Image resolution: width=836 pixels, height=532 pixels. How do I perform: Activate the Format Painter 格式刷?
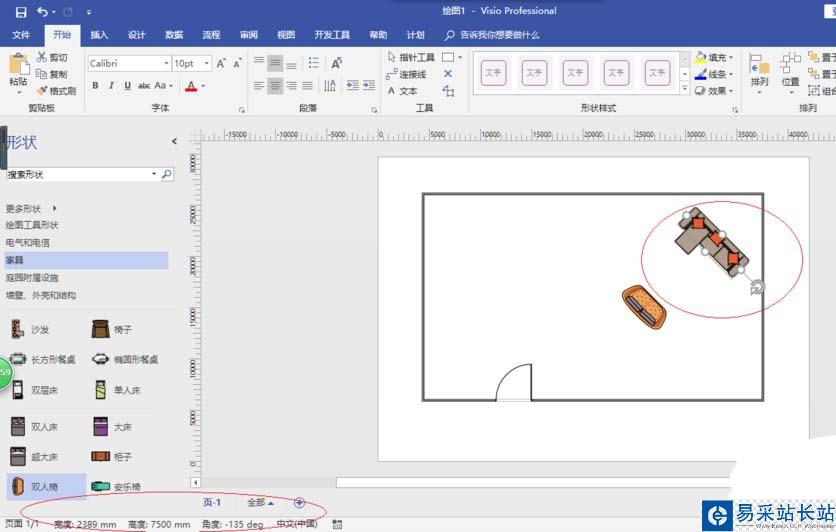point(56,91)
